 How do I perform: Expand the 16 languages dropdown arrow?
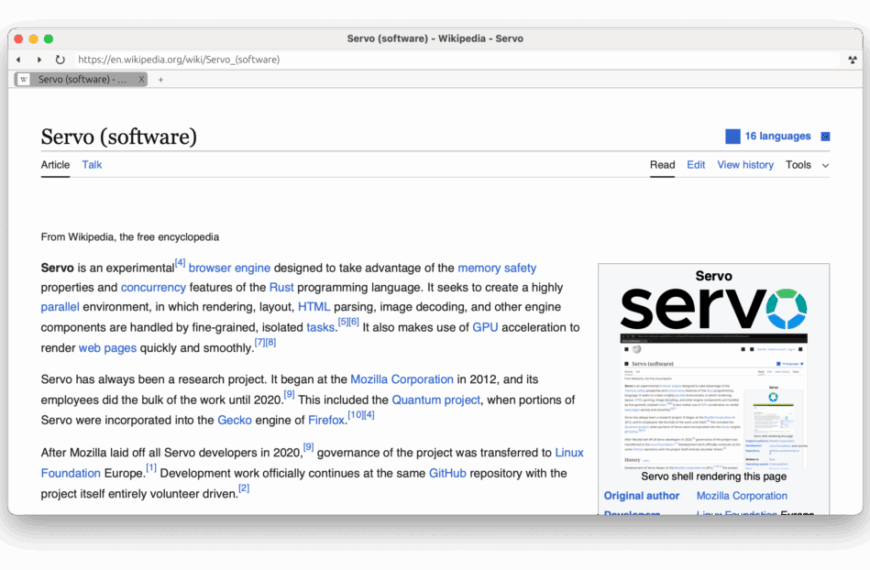pos(826,137)
